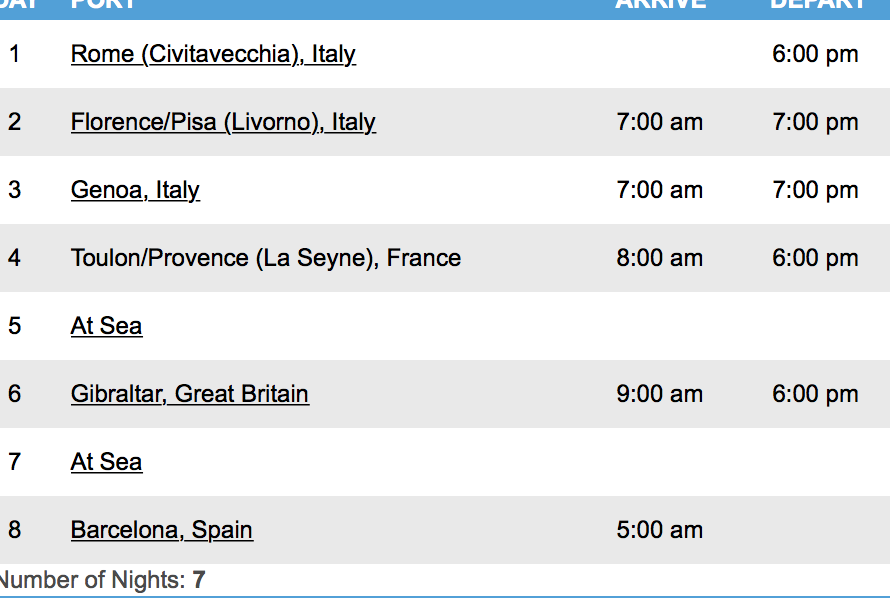Open the Barcelona, Spain port link
This screenshot has height=598, width=890.
click(162, 530)
